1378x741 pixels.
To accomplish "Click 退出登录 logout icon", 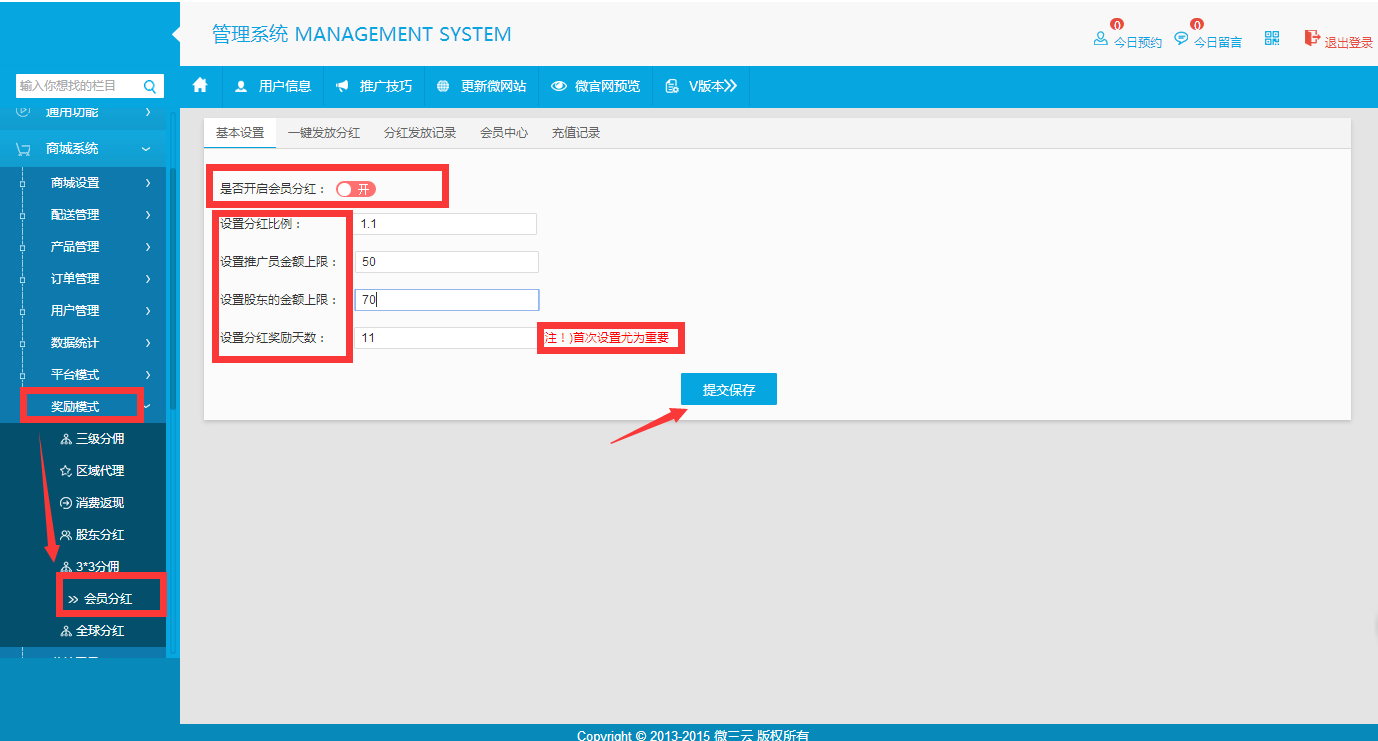I will [1312, 39].
